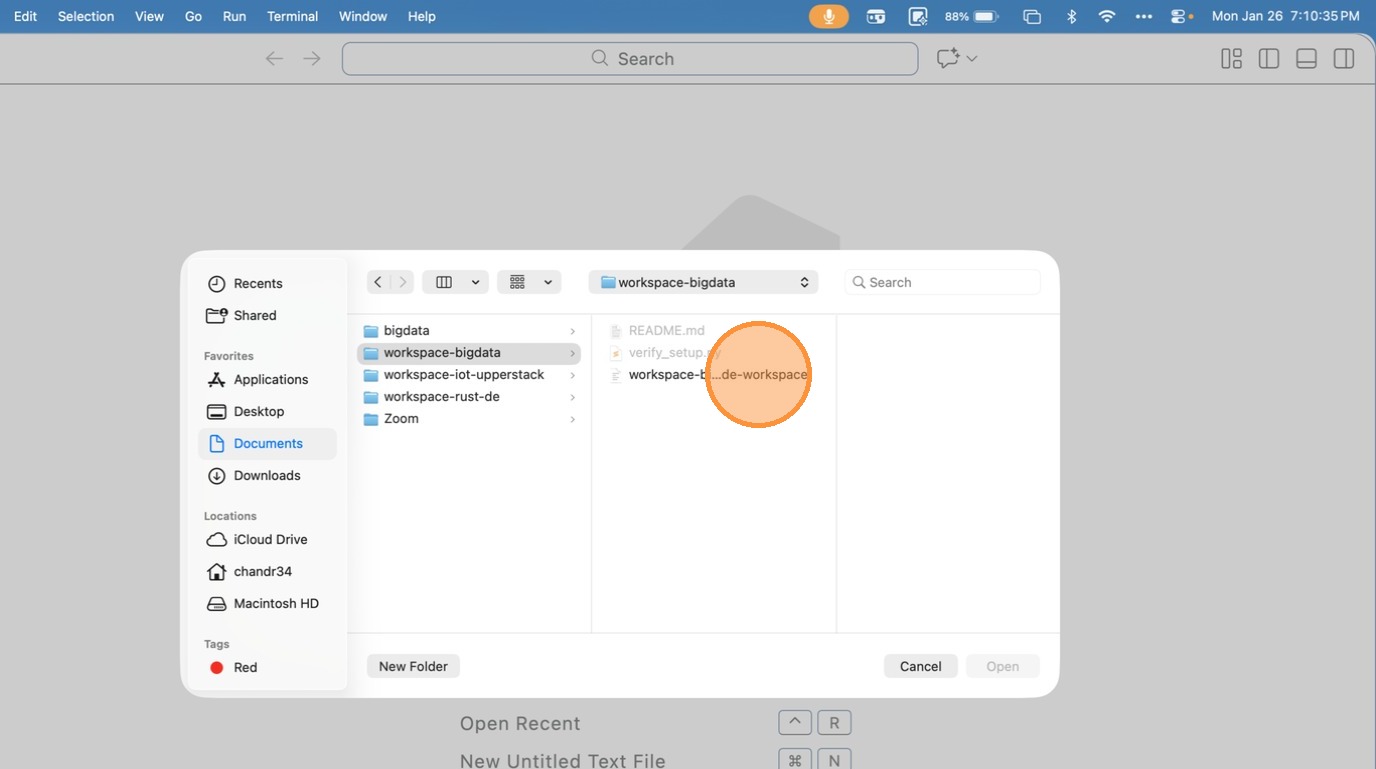Viewport: 1376px width, 769px height.
Task: Click the dialog's forward navigation chevron
Action: tap(403, 282)
